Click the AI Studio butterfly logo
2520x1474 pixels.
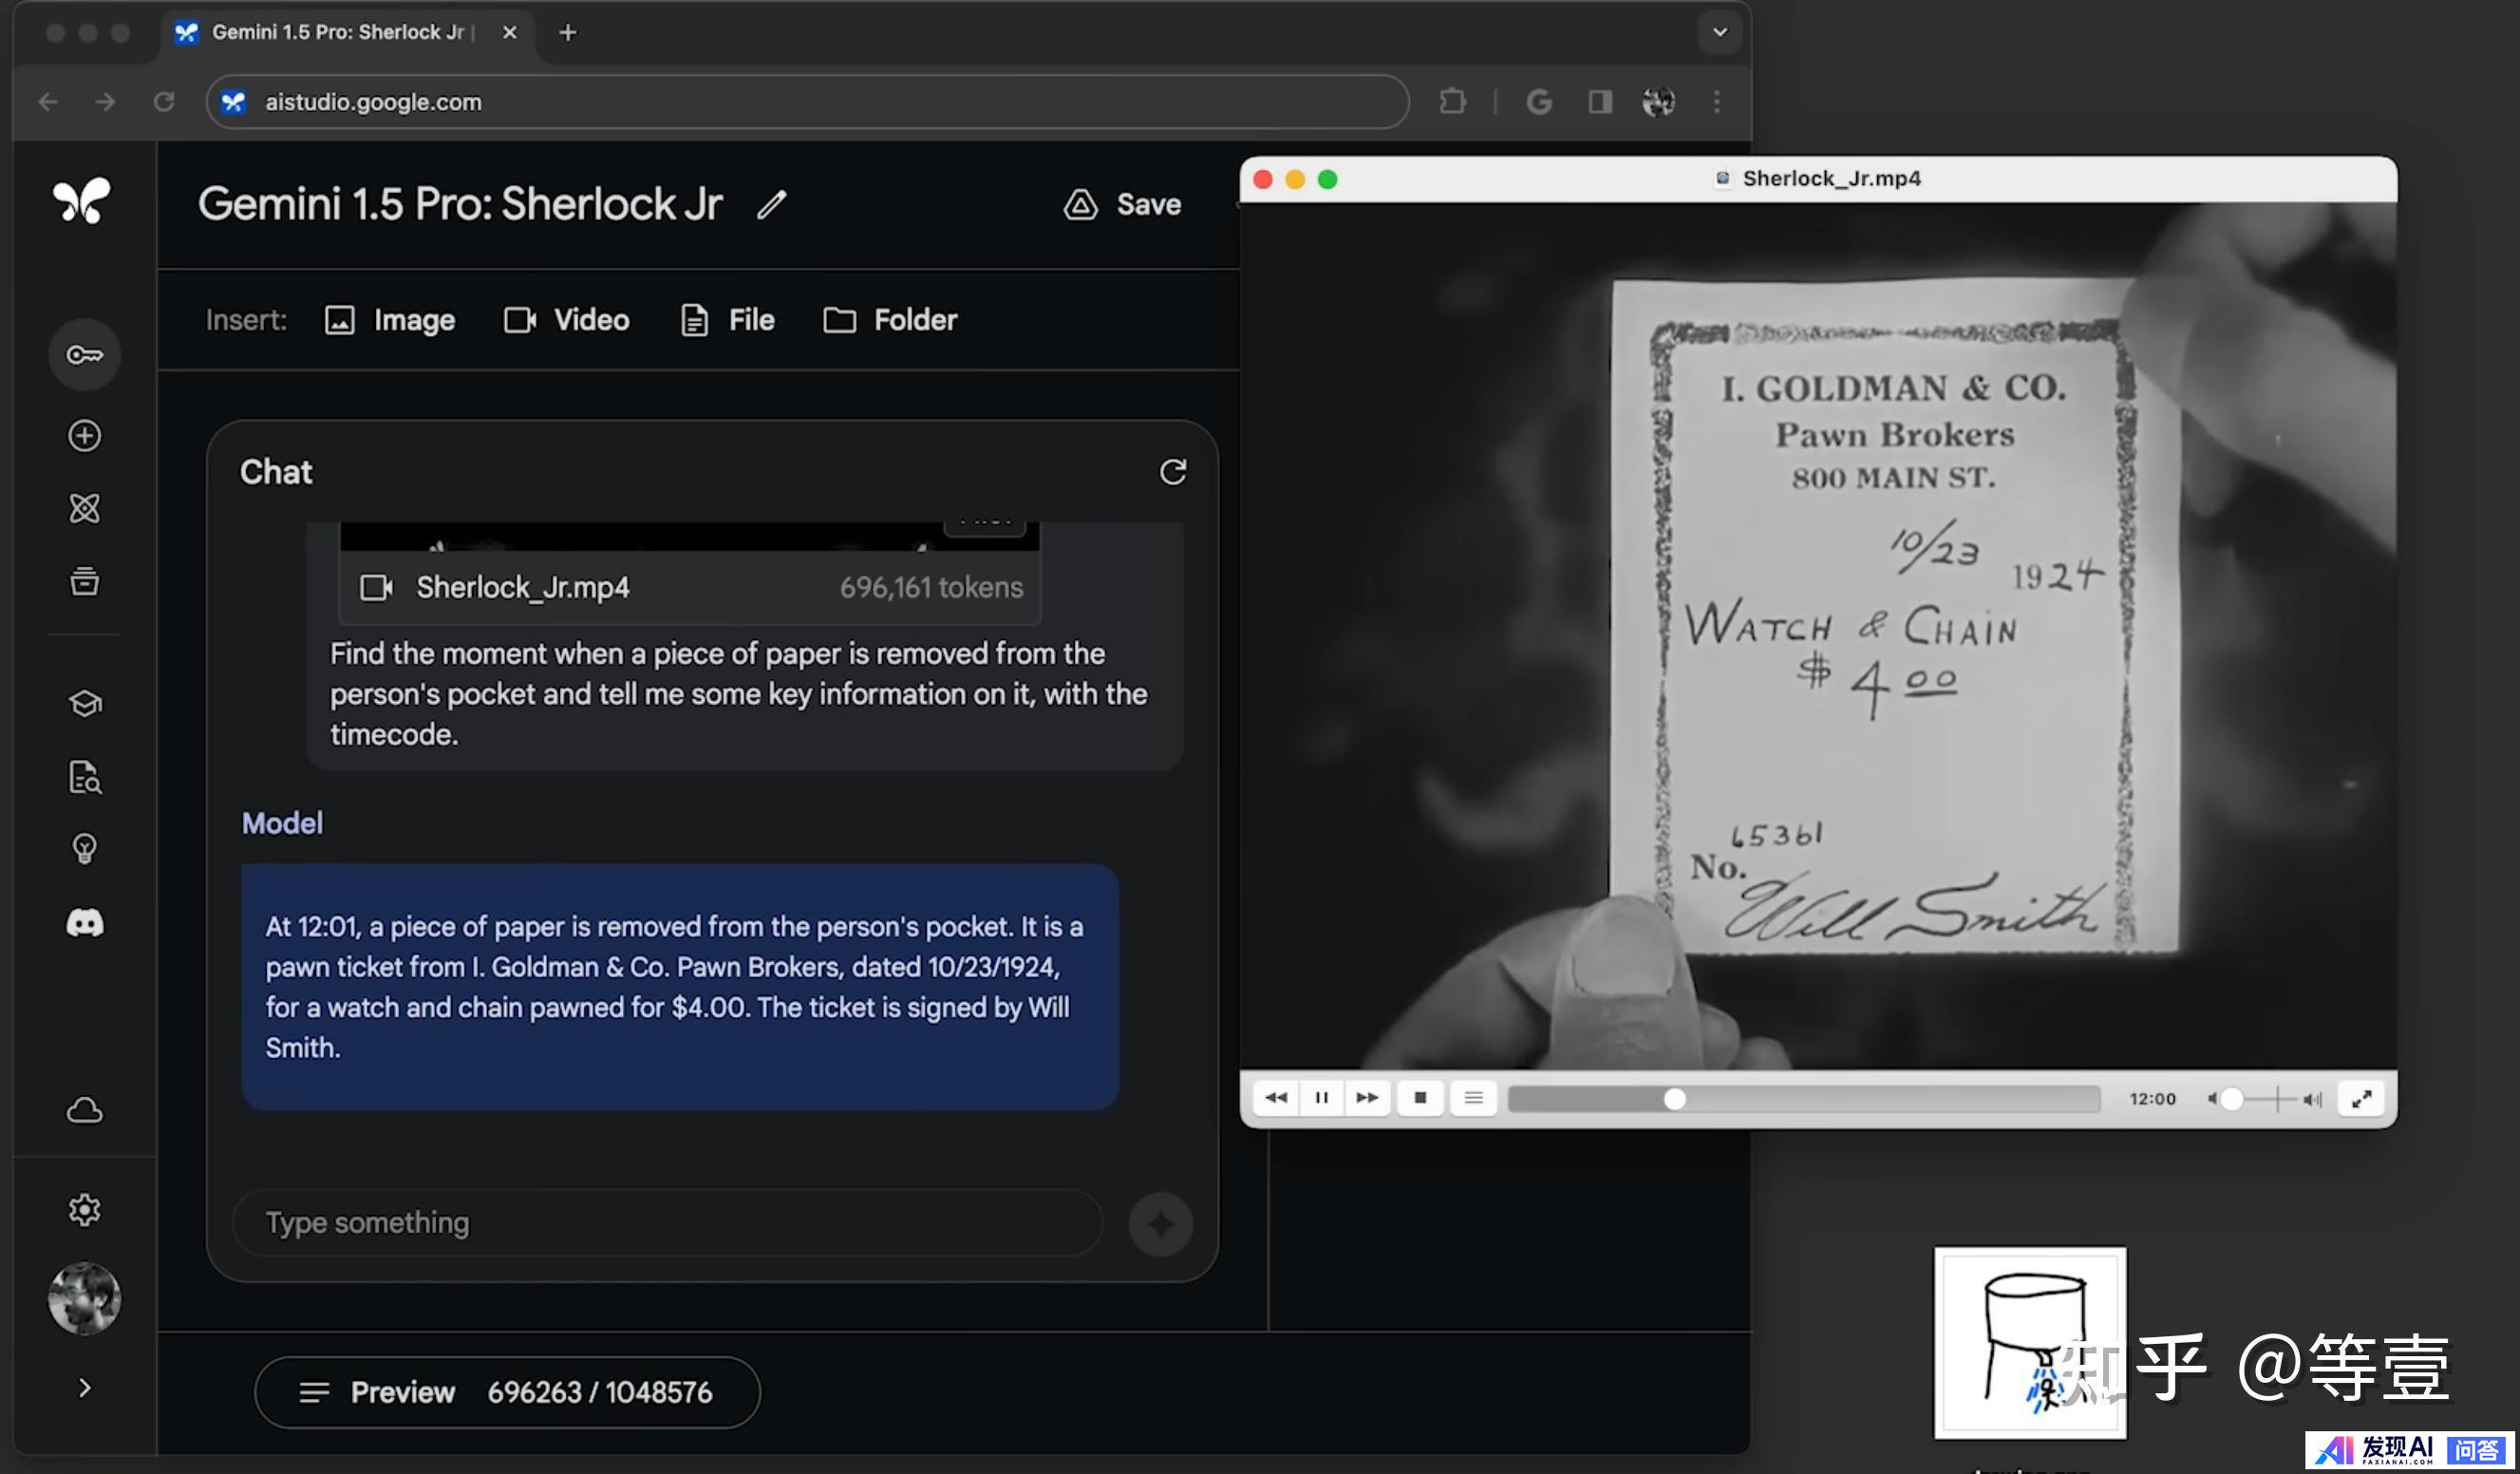[x=82, y=201]
